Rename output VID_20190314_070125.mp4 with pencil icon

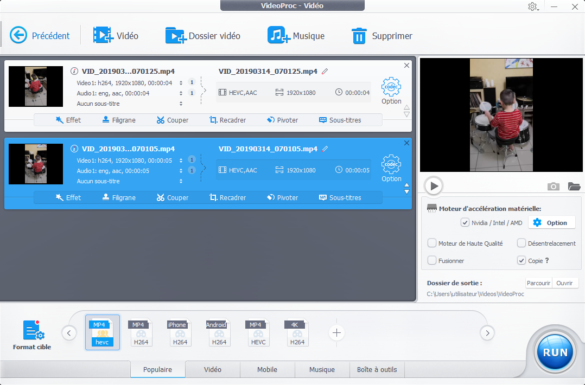coord(325,71)
